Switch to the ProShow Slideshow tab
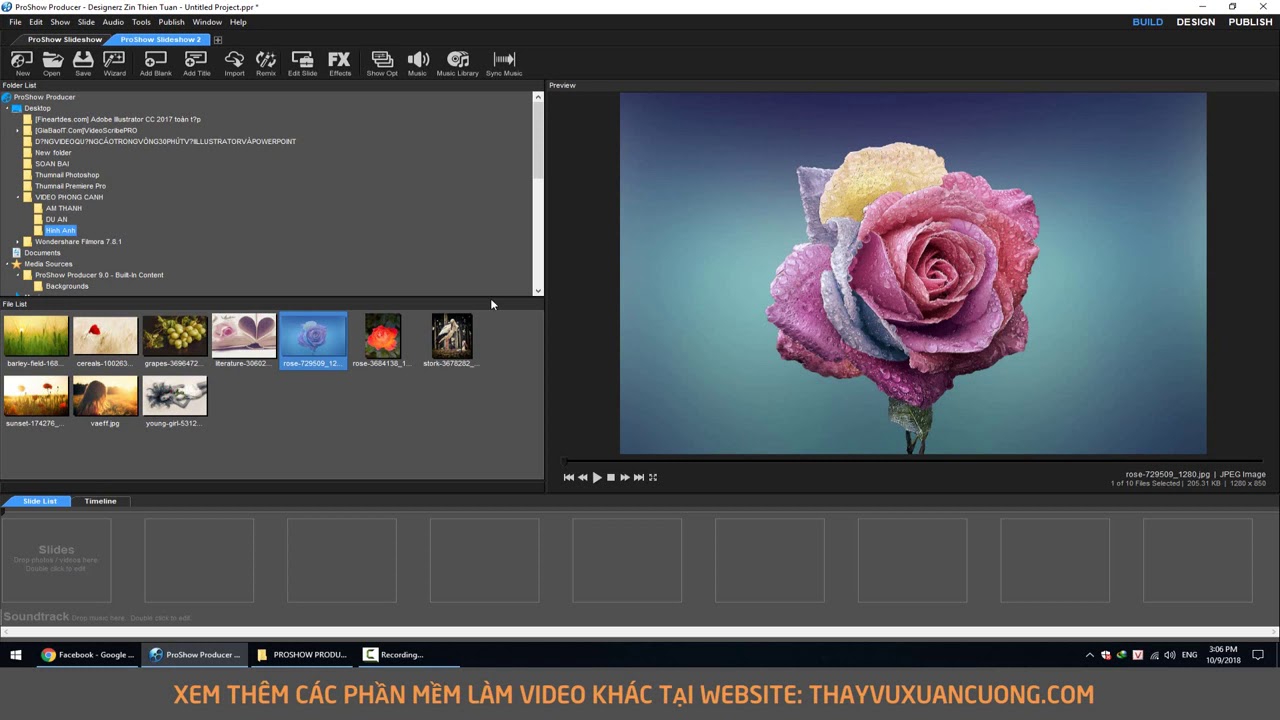The image size is (1280, 720). pos(65,40)
